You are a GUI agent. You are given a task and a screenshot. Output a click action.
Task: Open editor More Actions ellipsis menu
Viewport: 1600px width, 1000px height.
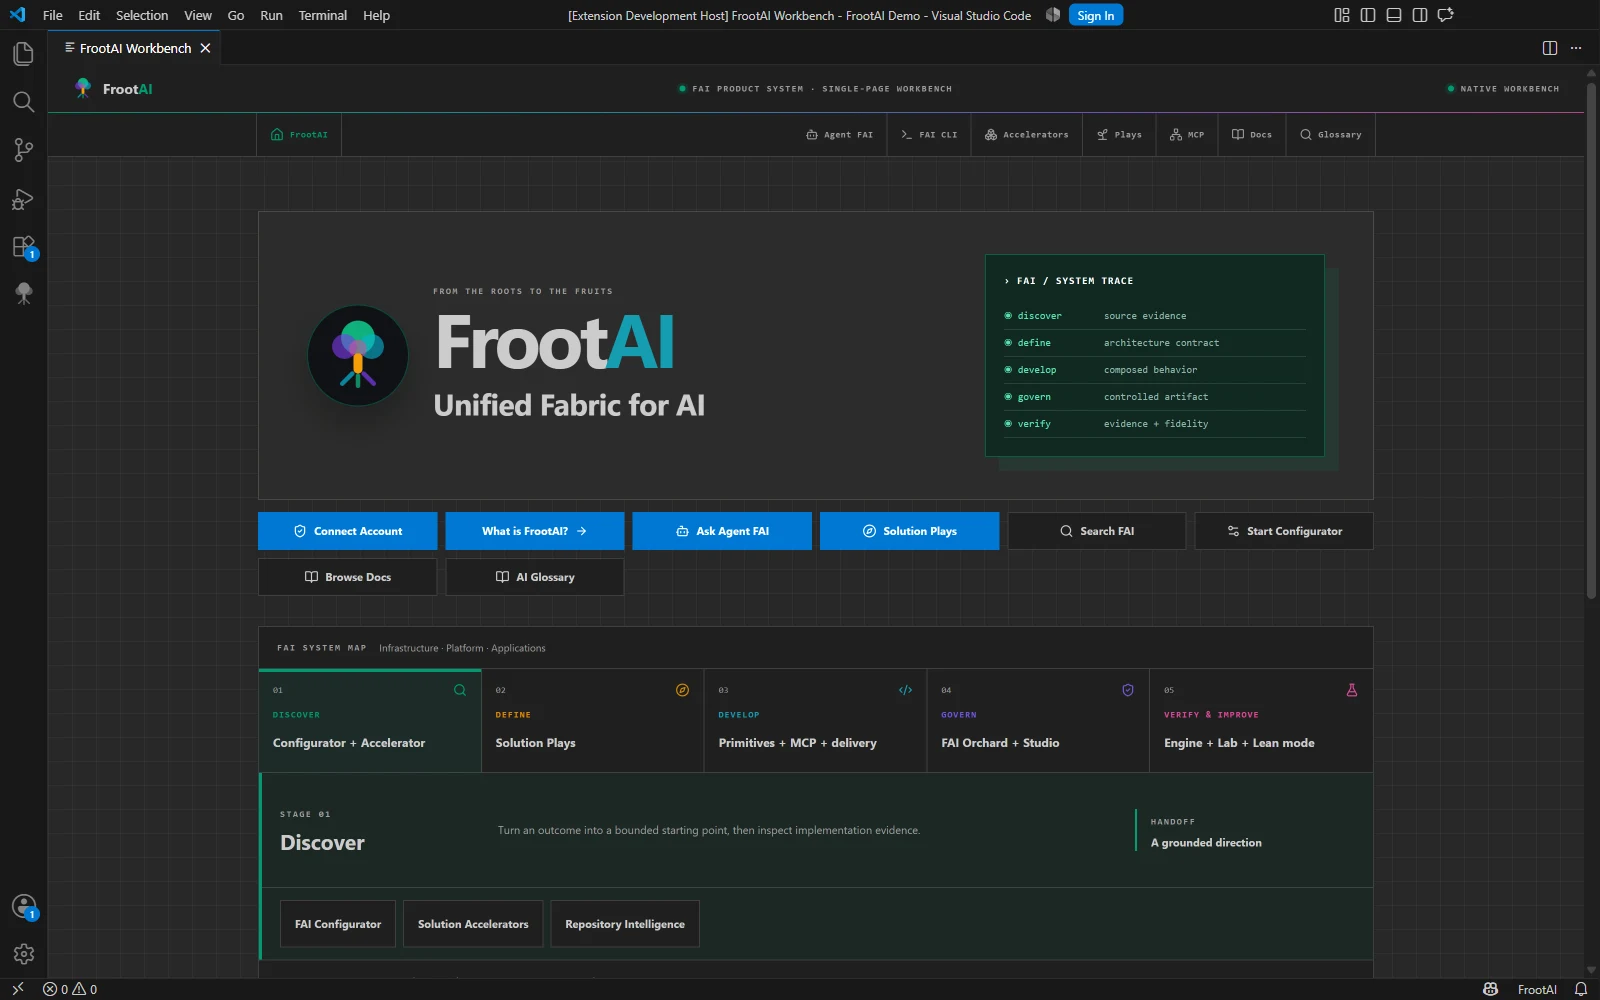coord(1576,48)
